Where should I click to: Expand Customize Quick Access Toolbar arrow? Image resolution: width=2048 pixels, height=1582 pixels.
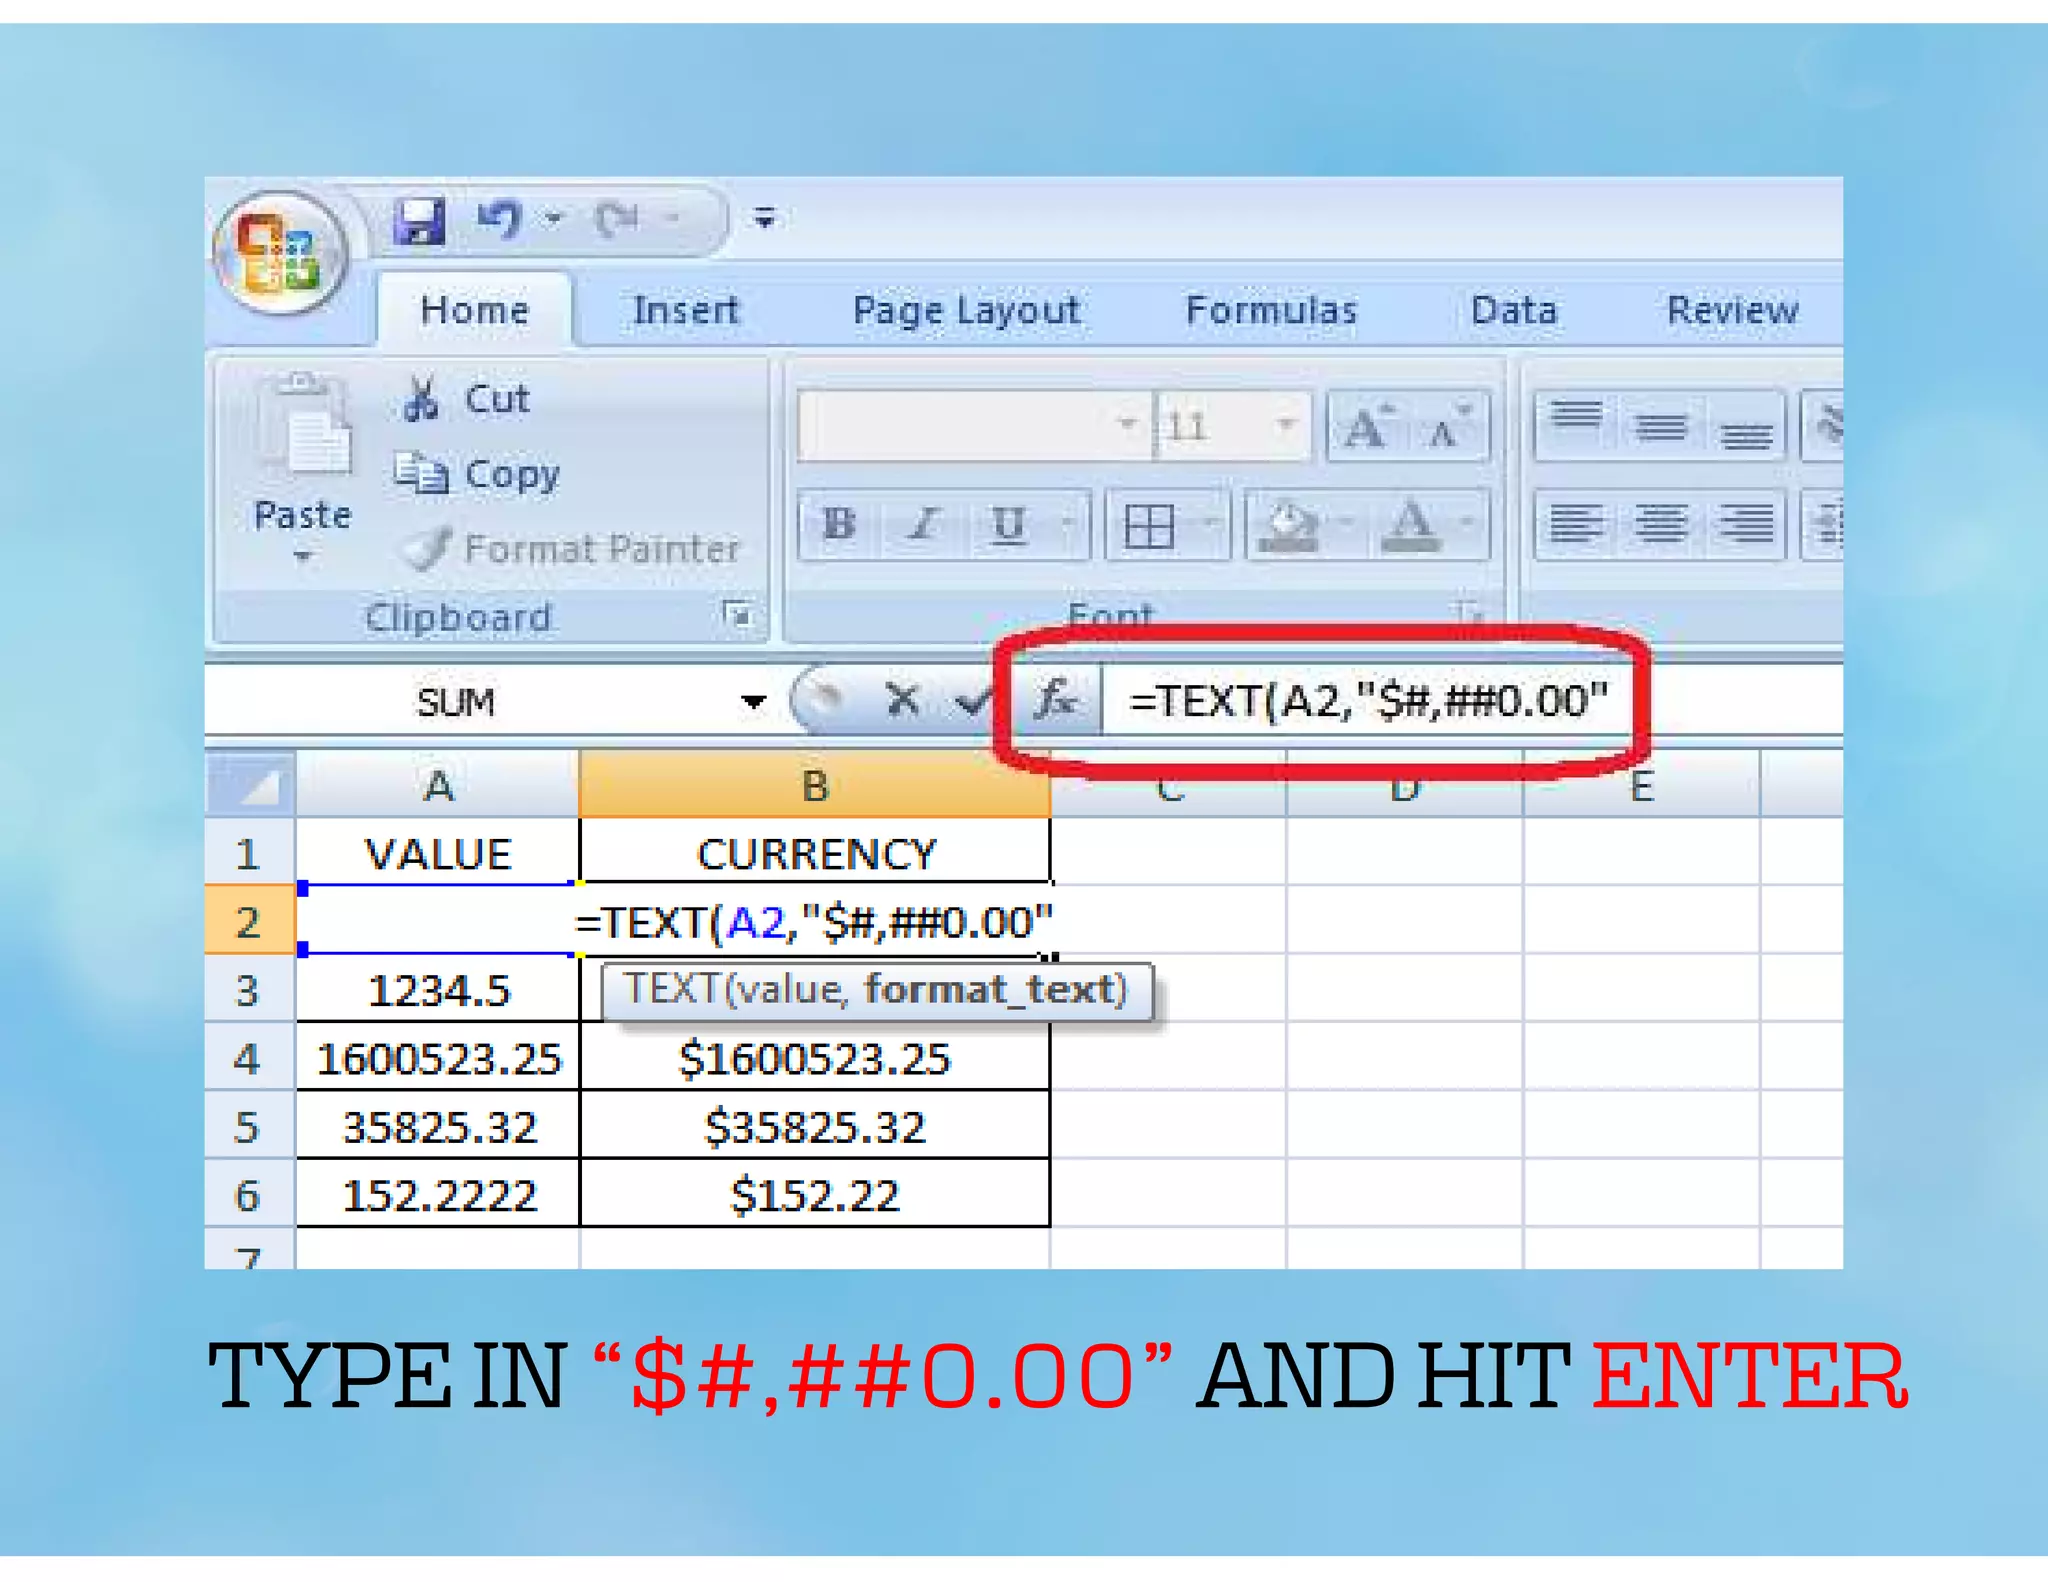coord(765,217)
